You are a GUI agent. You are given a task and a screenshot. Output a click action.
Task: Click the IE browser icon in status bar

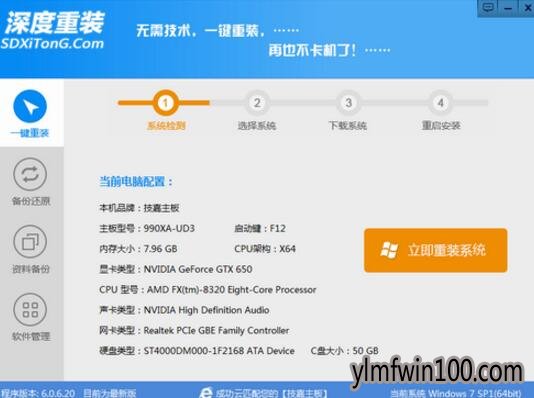click(x=206, y=393)
